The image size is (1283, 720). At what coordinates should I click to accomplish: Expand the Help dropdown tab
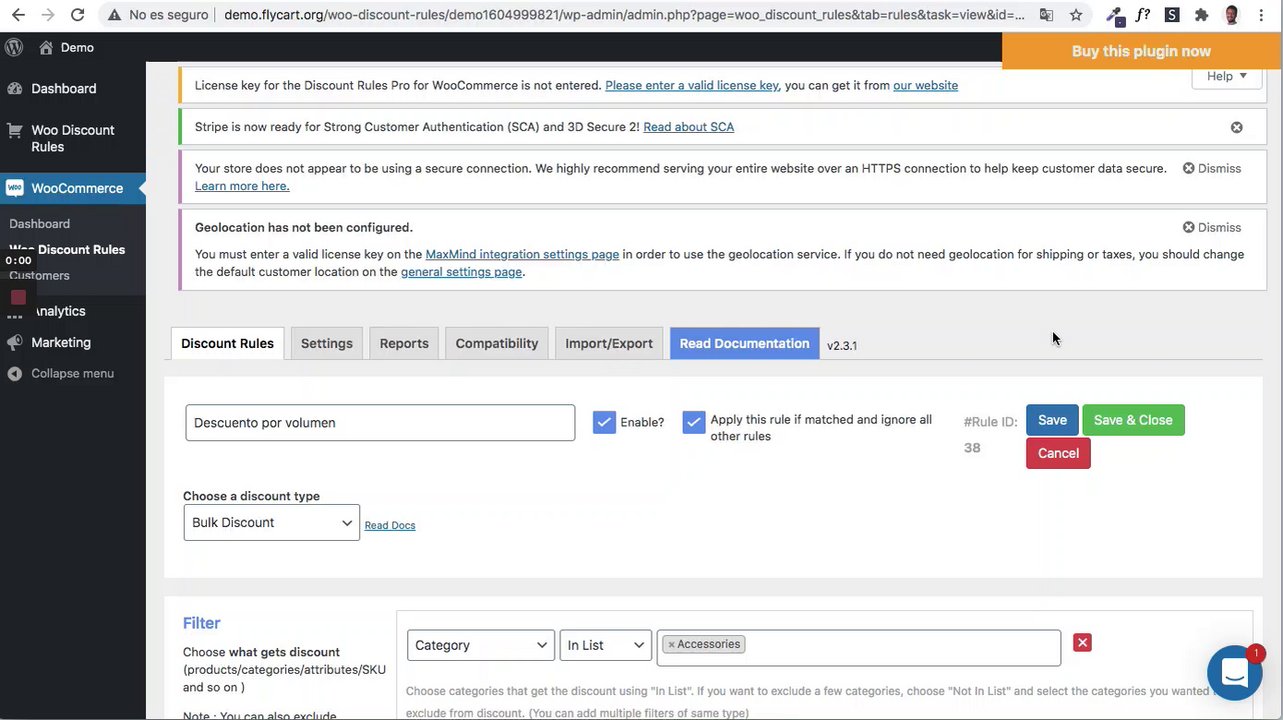[x=1227, y=77]
